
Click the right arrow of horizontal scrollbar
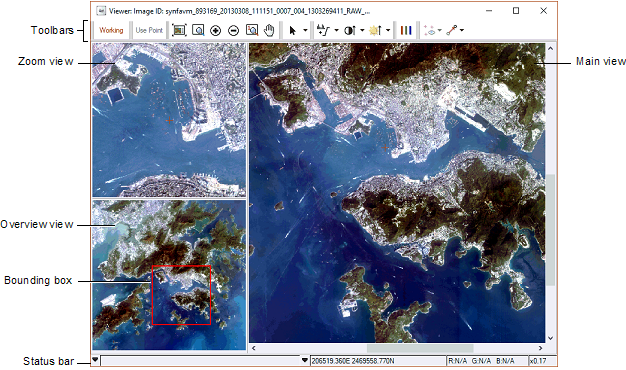click(540, 348)
